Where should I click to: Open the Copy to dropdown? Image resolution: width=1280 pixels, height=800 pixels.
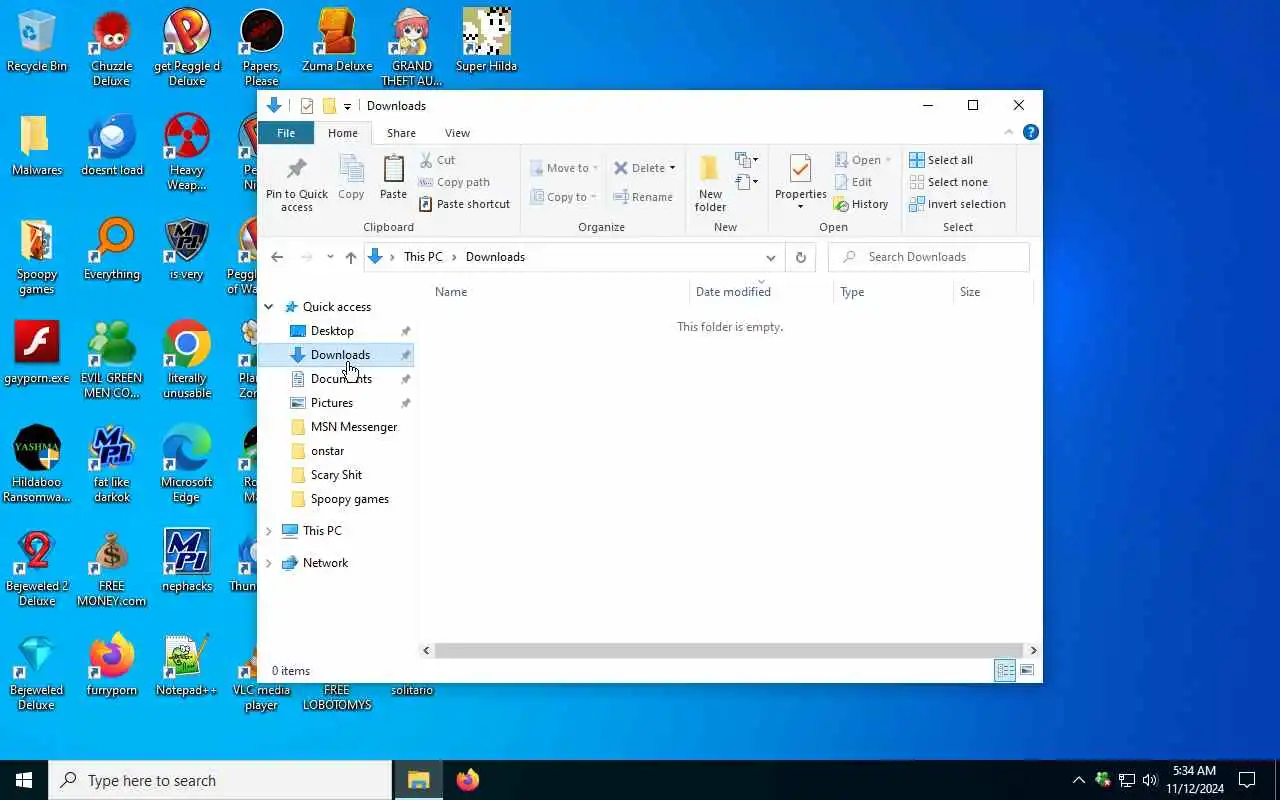564,197
